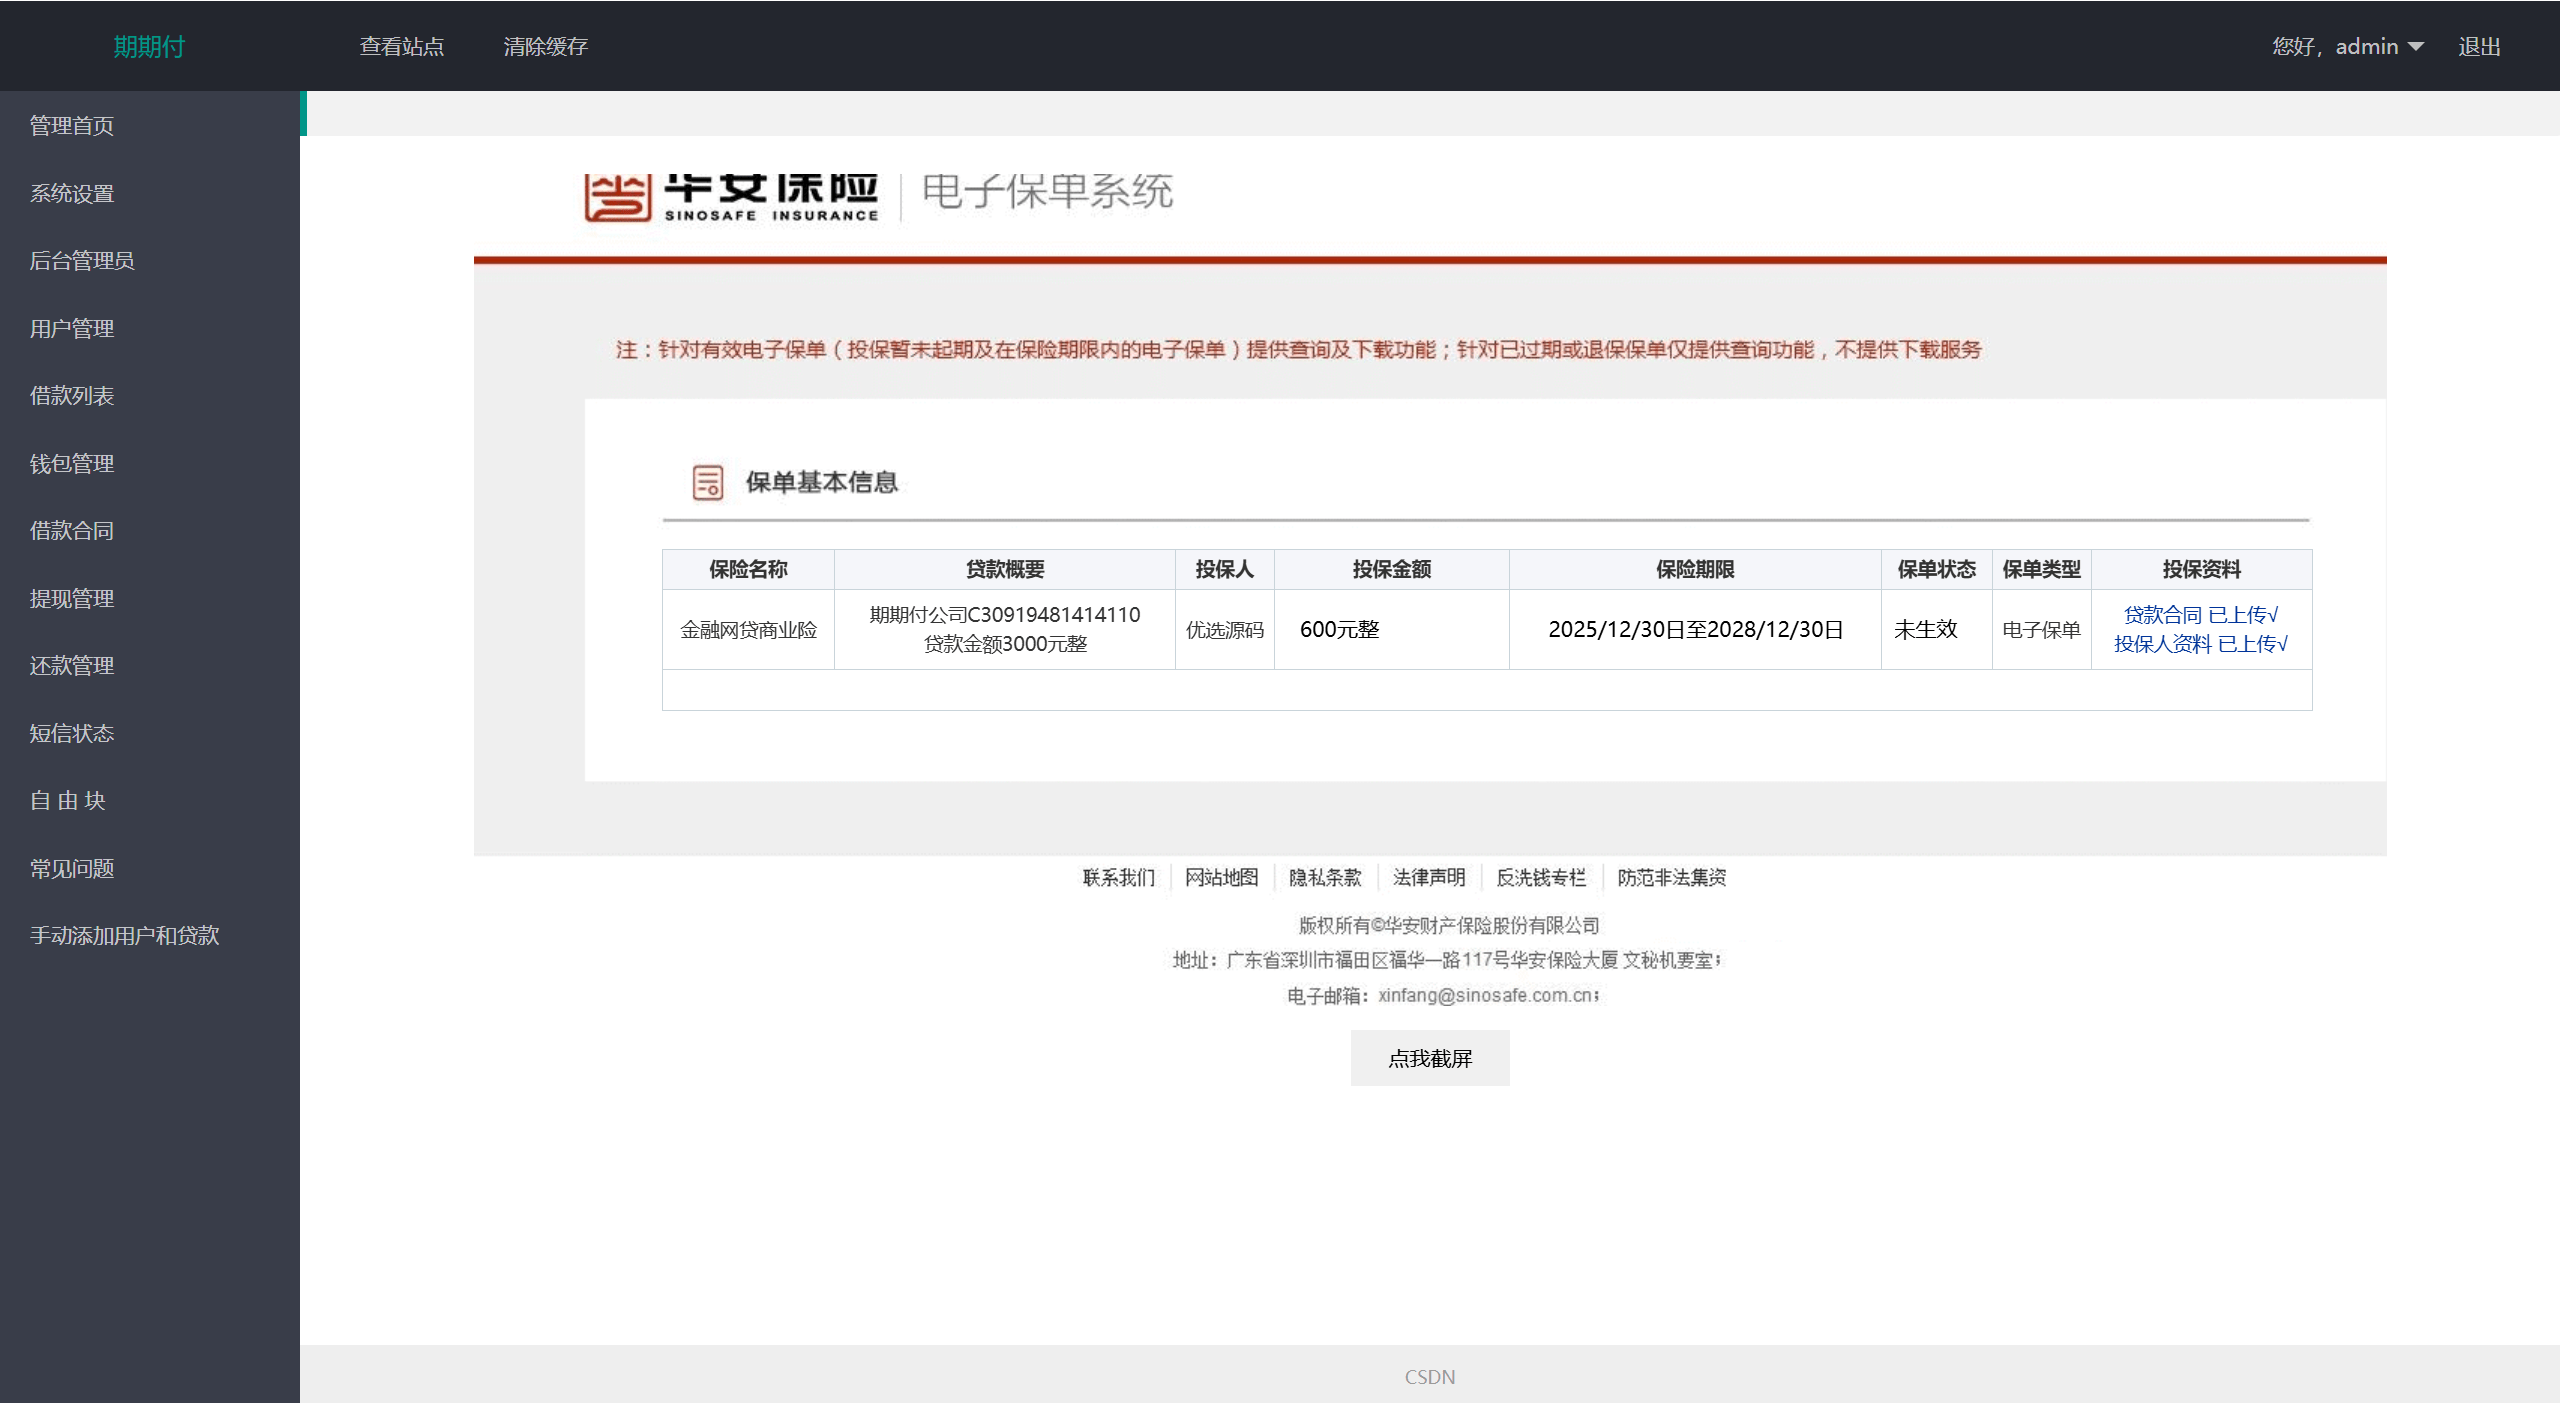Screen dimensions: 2560x1403
Task: Open the 隐私条款 footer link
Action: 1324,878
